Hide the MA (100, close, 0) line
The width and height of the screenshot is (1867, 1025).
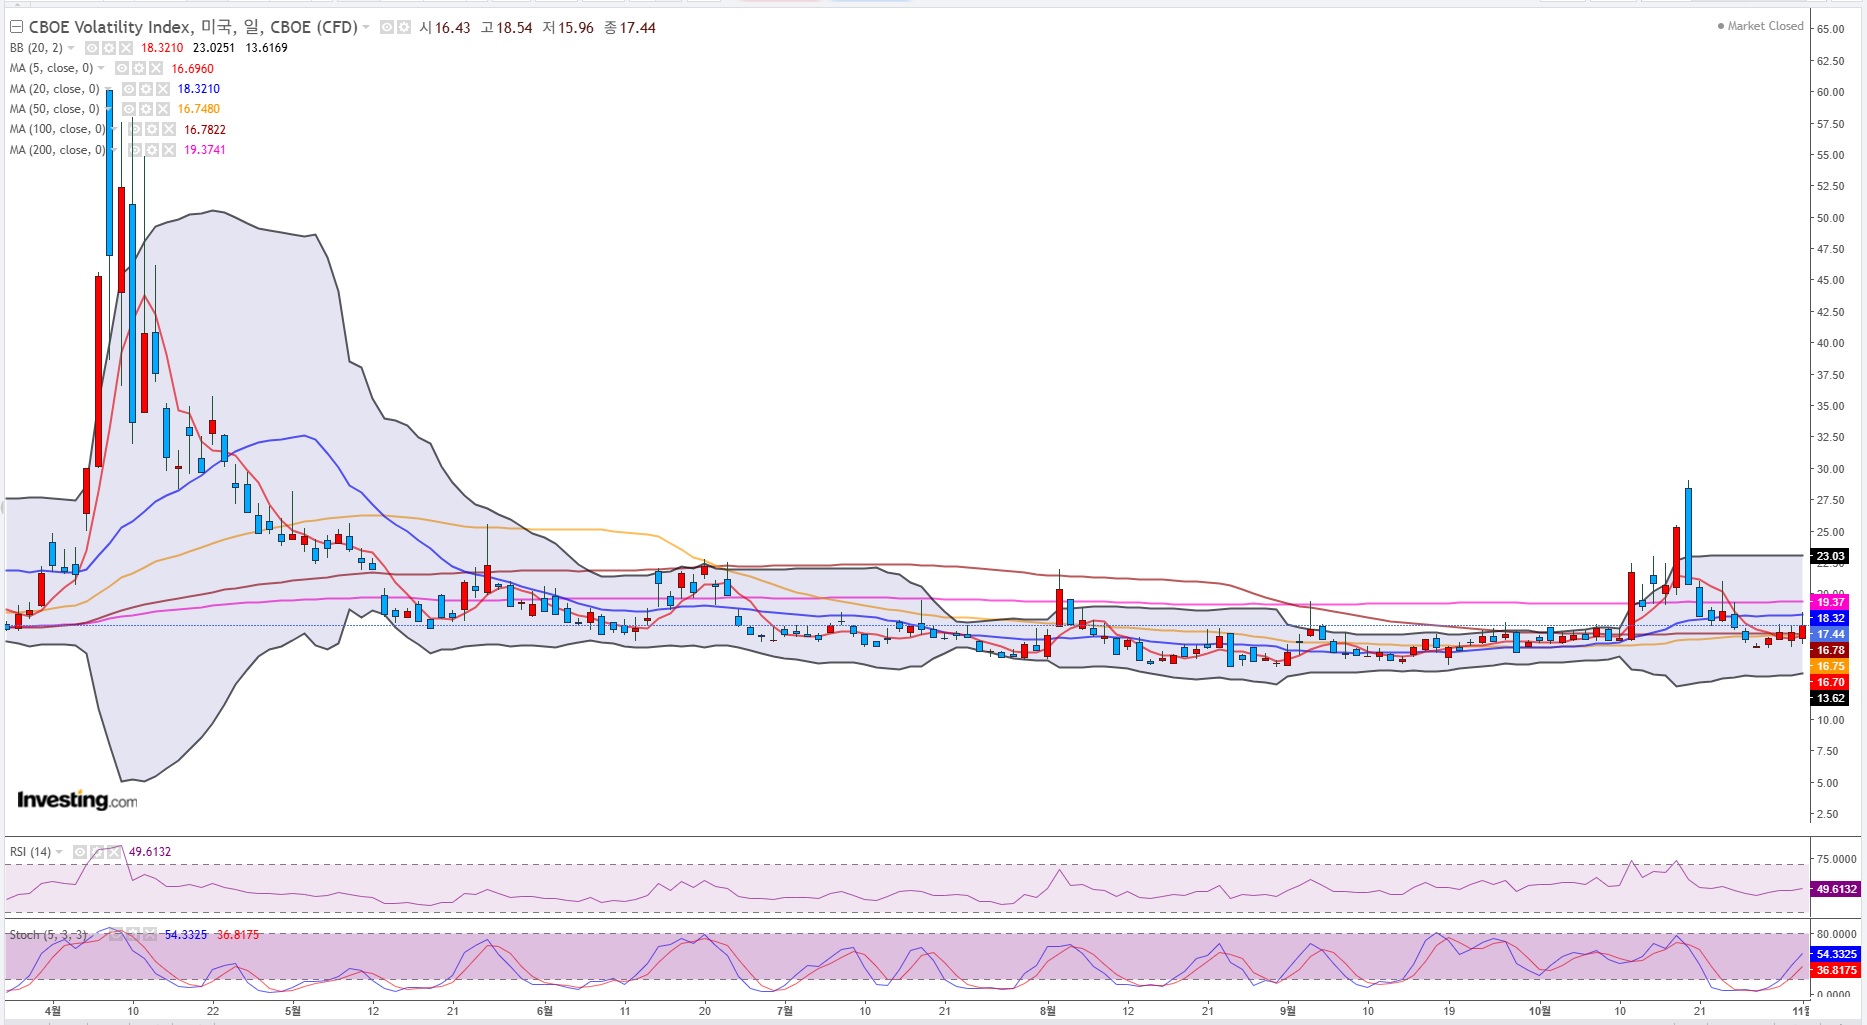[x=135, y=129]
